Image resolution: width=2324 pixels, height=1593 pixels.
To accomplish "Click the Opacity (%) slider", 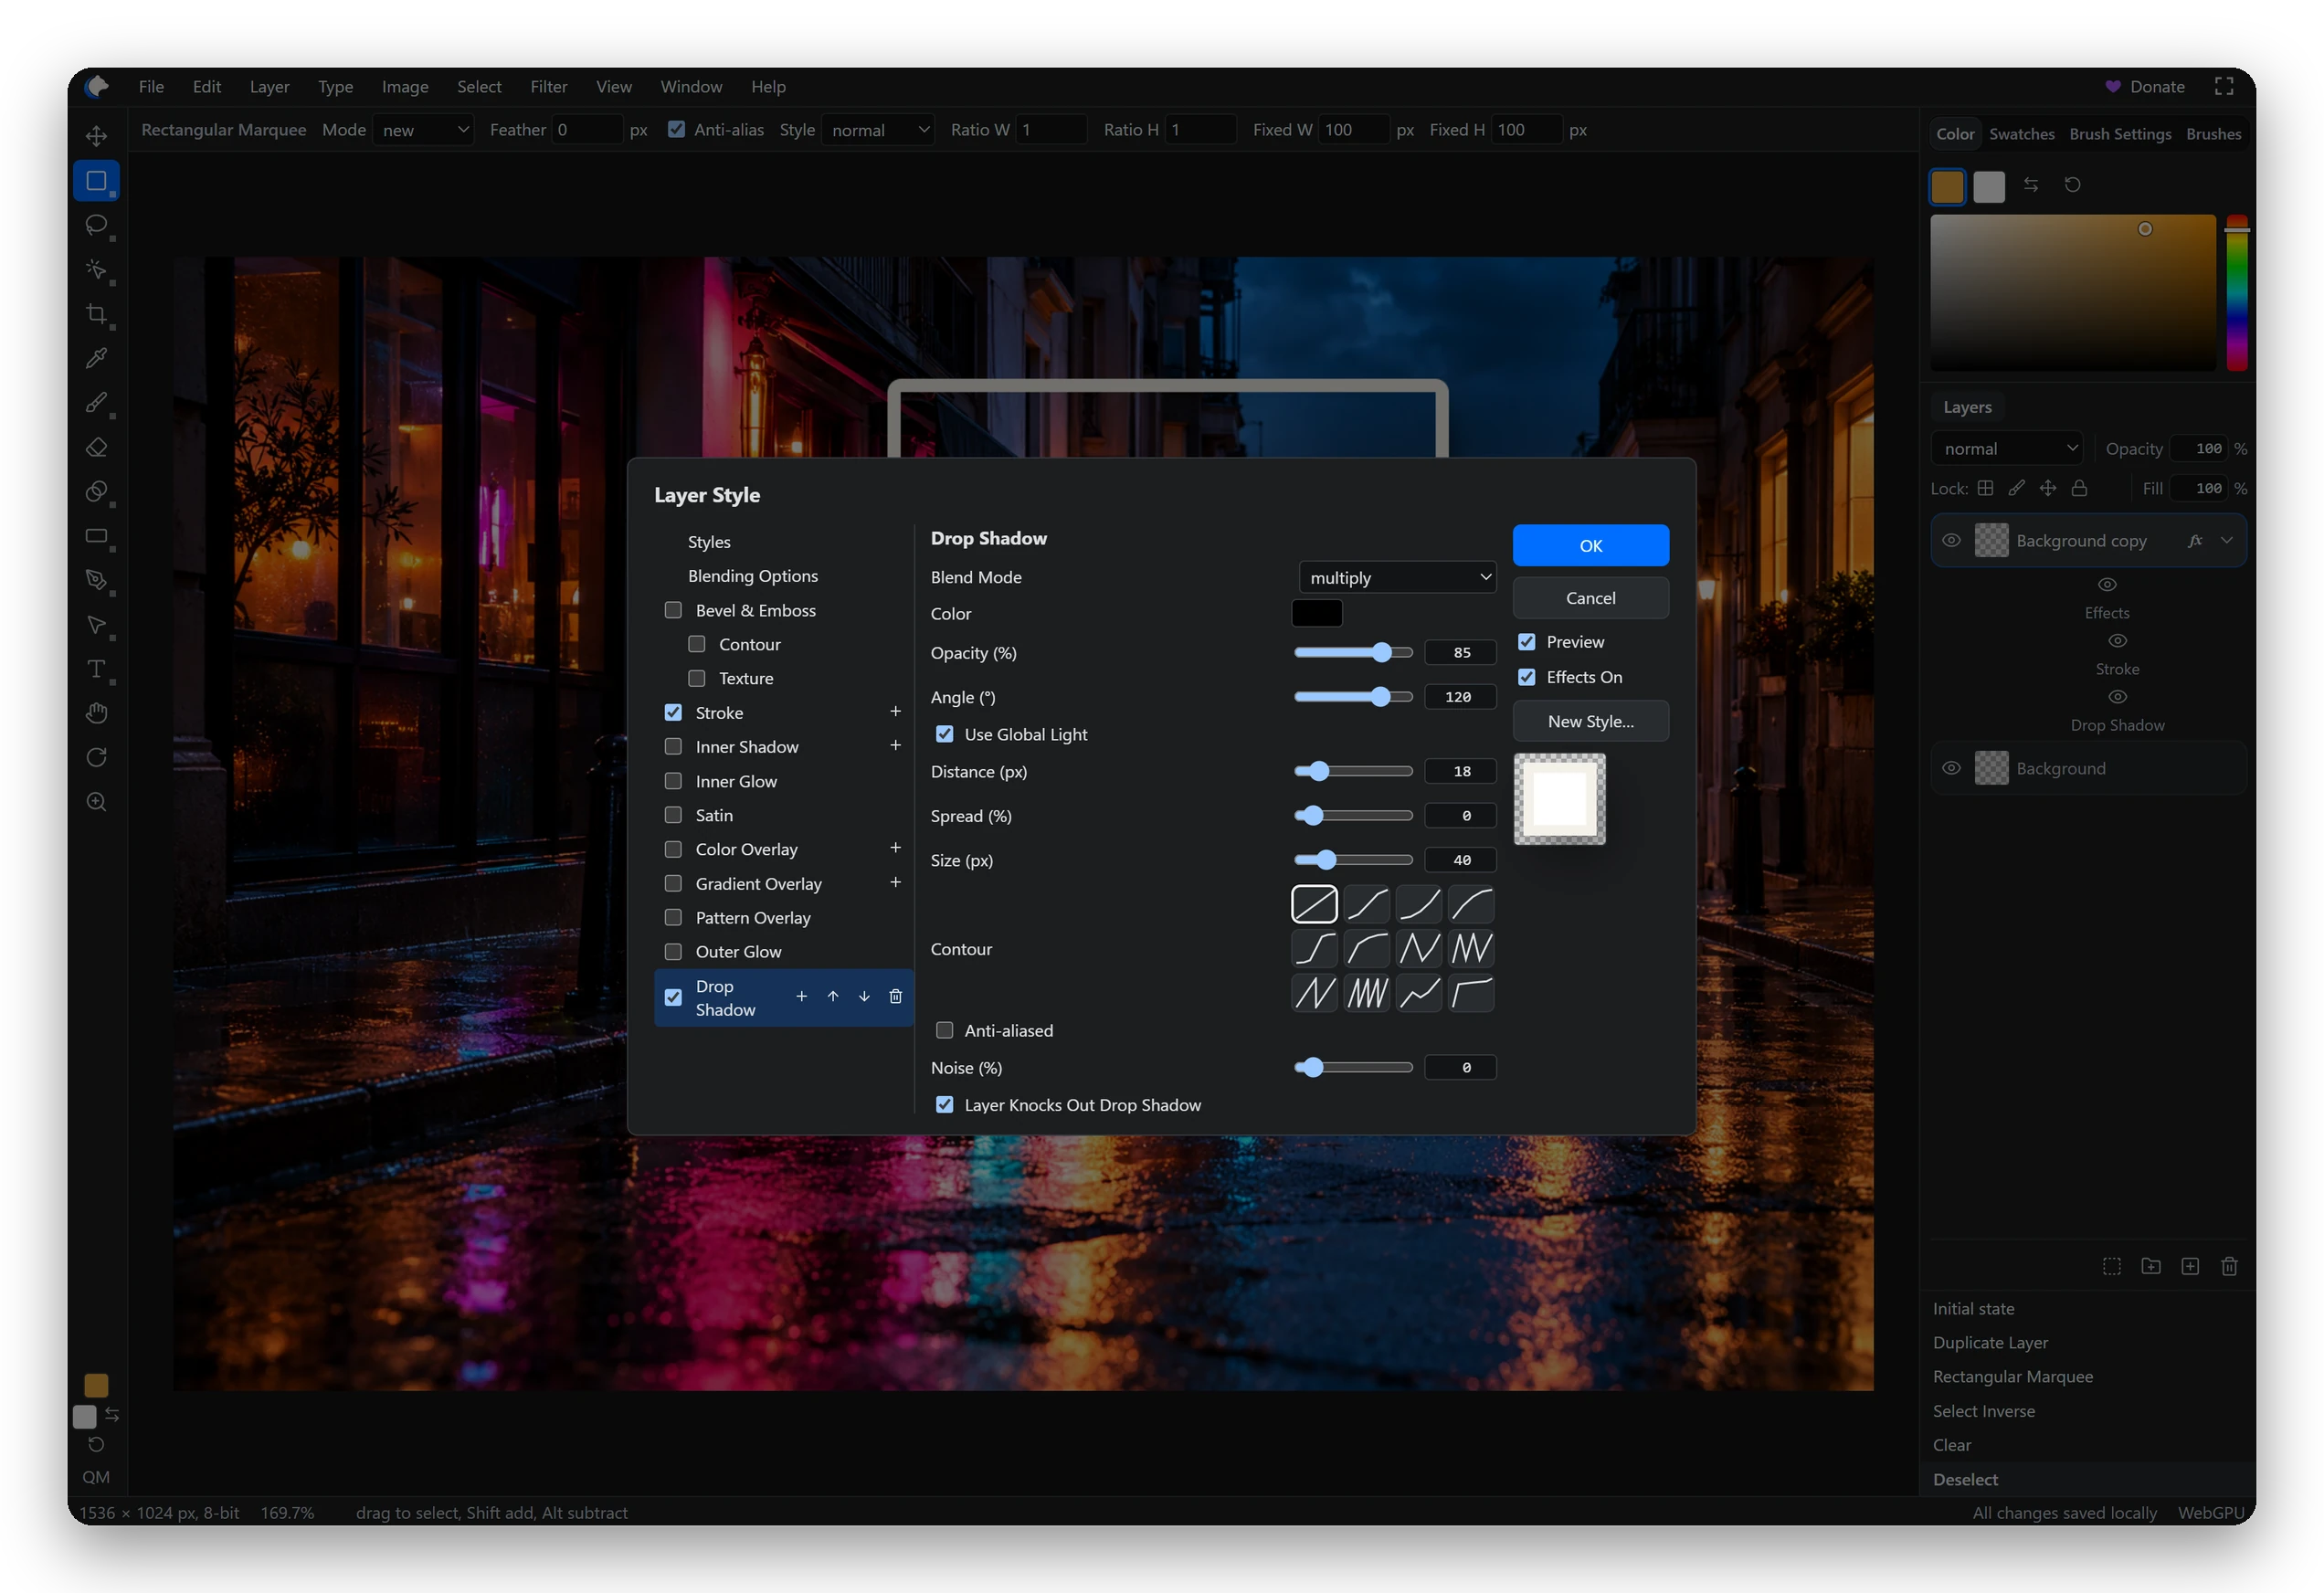I will click(1353, 653).
